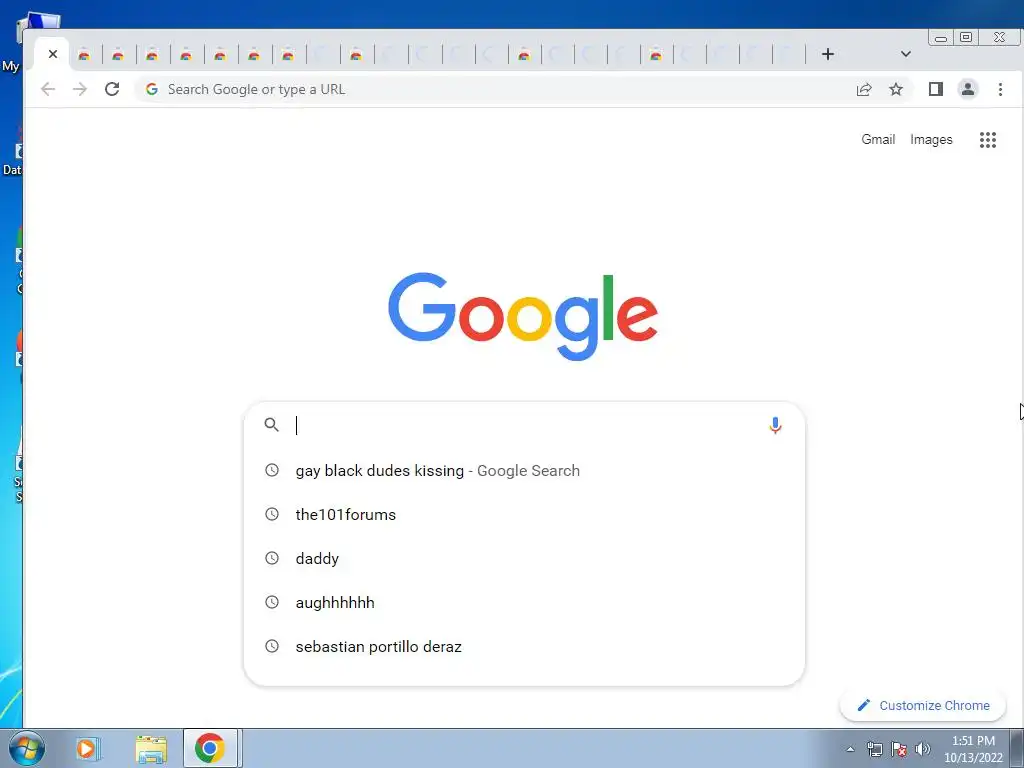Open the taskbar clock showing 1:51 PM
This screenshot has width=1024, height=768.
tap(973, 749)
